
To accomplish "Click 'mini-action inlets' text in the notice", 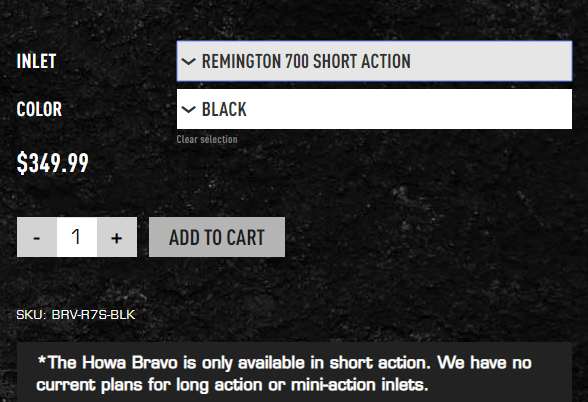I will pos(360,385).
